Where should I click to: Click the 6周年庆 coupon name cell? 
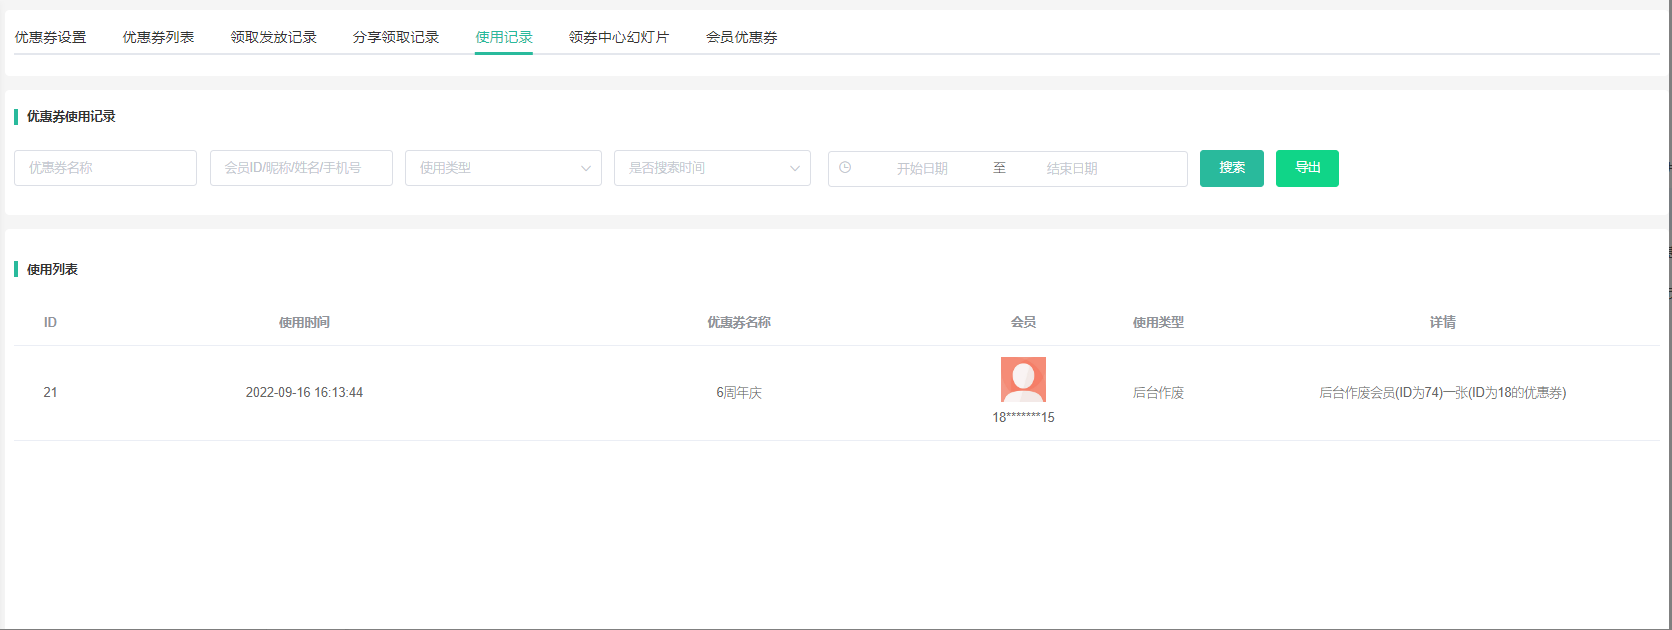(x=739, y=393)
